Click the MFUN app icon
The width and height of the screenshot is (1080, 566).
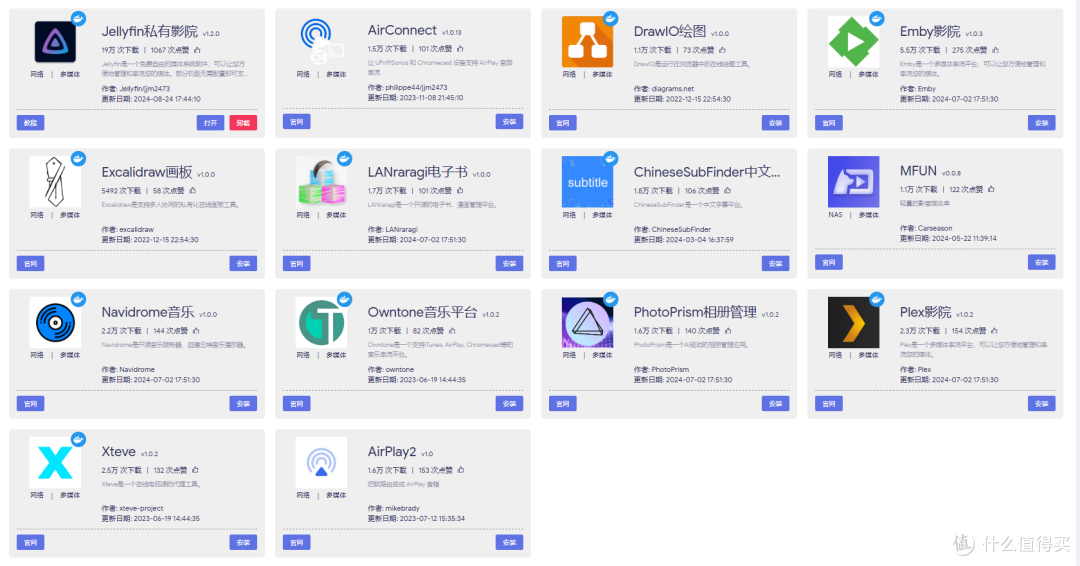(x=853, y=182)
